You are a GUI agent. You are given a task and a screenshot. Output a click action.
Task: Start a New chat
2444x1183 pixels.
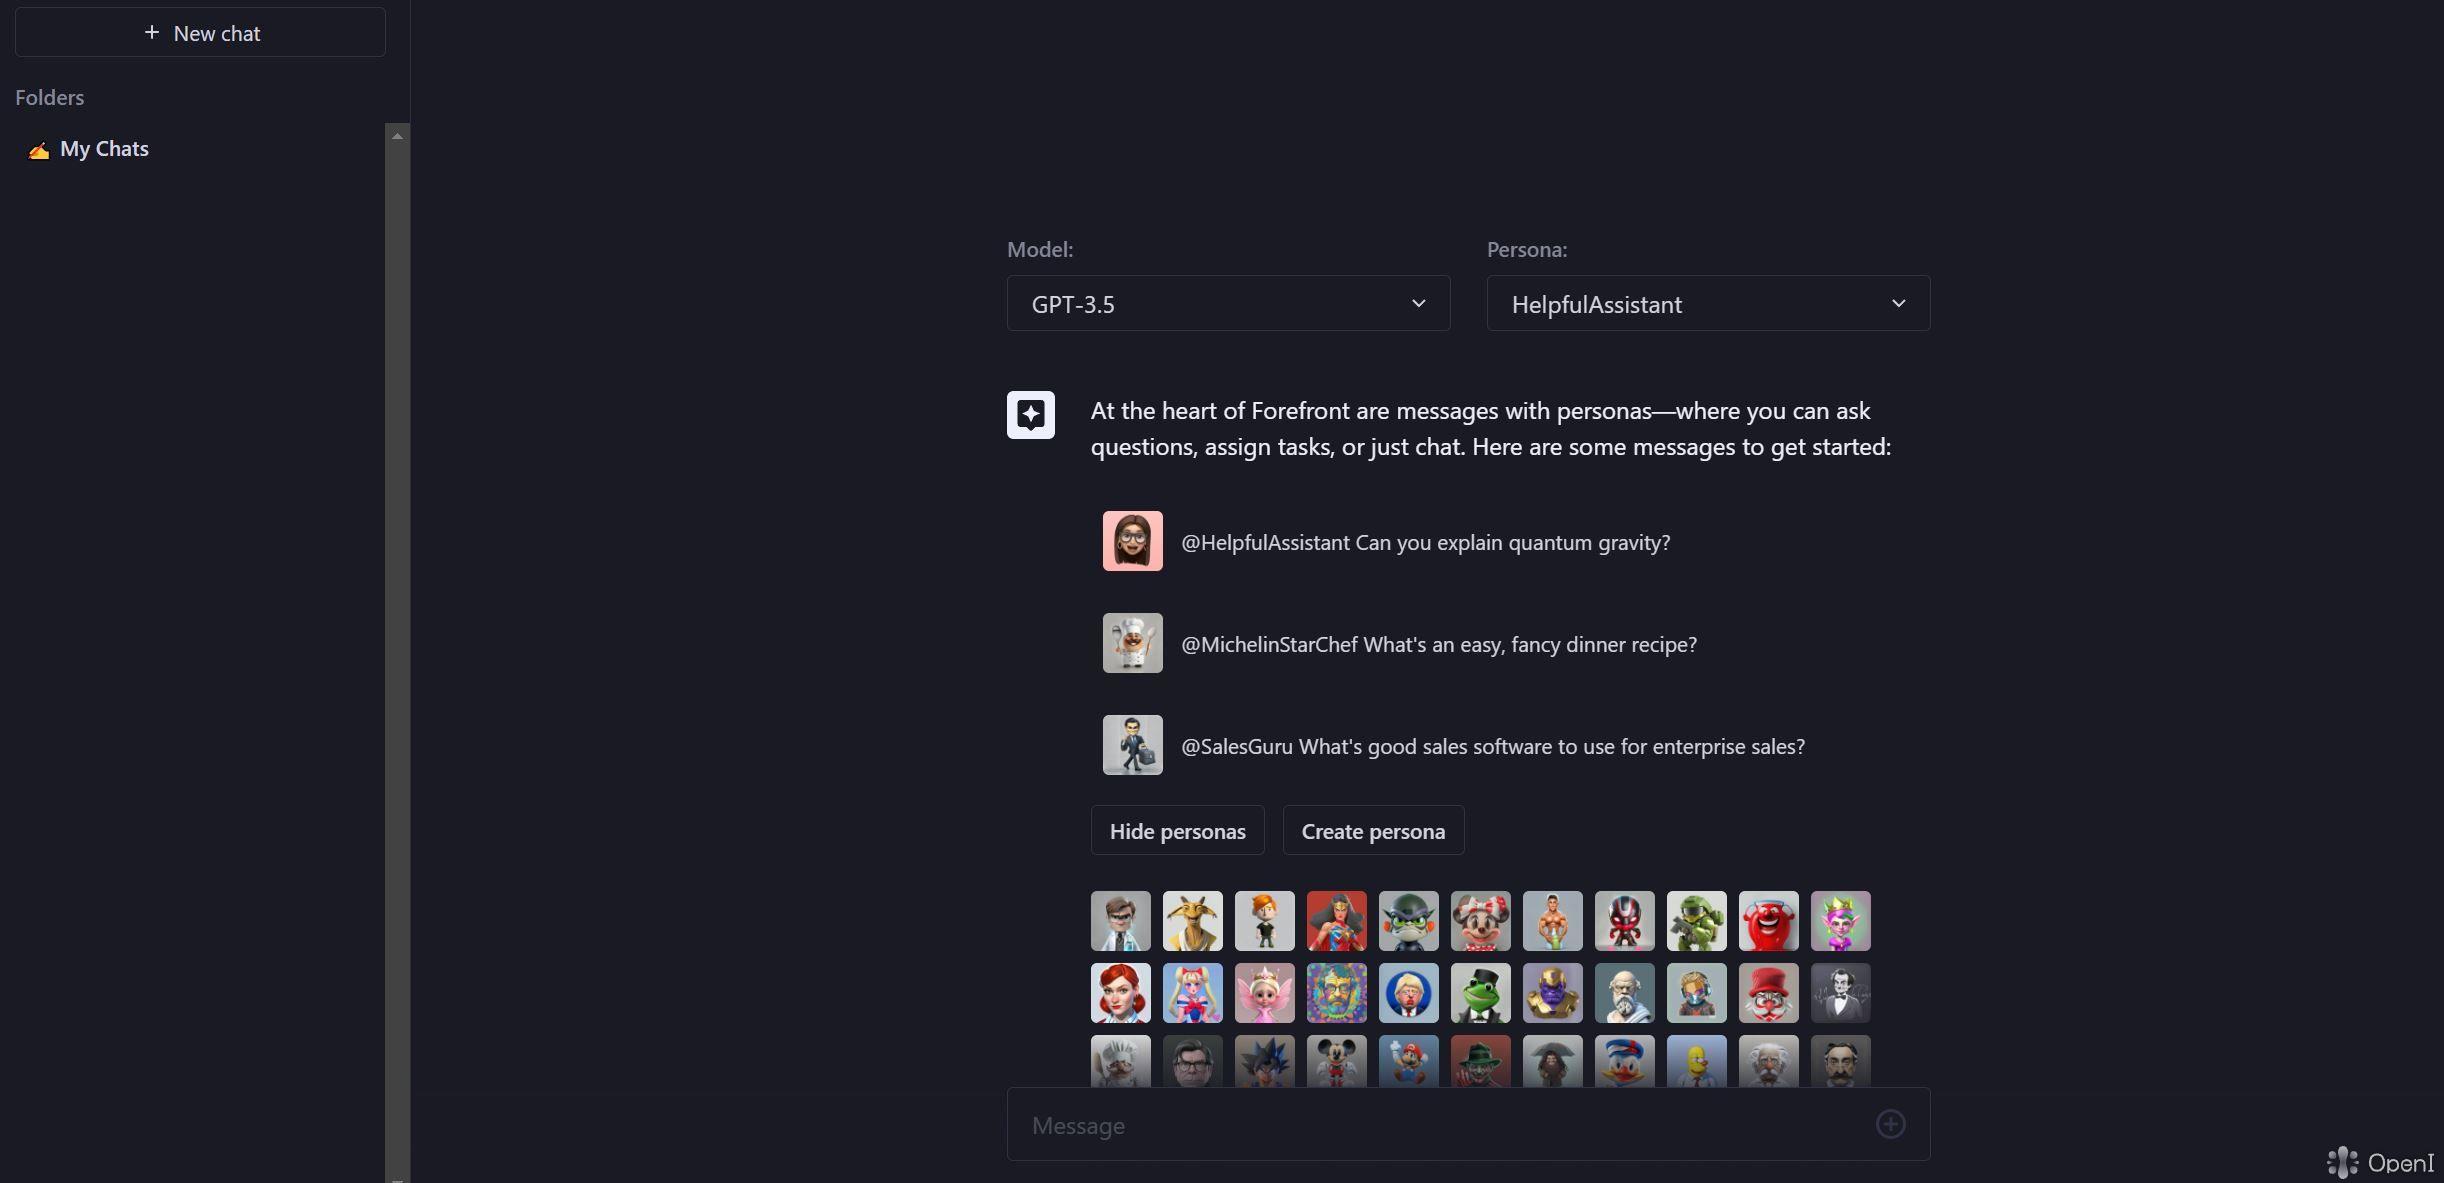tap(200, 33)
